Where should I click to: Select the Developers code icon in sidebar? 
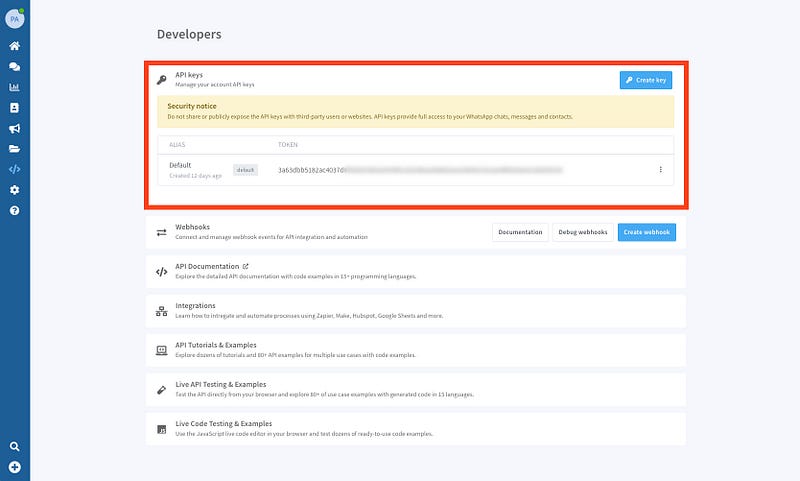tap(14, 169)
